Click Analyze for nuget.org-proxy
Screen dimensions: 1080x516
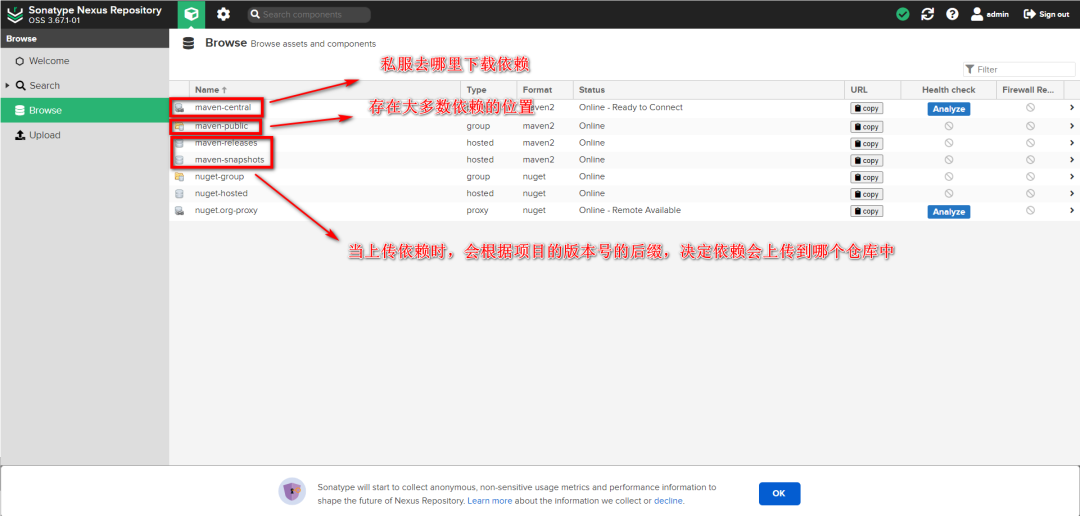pos(948,211)
